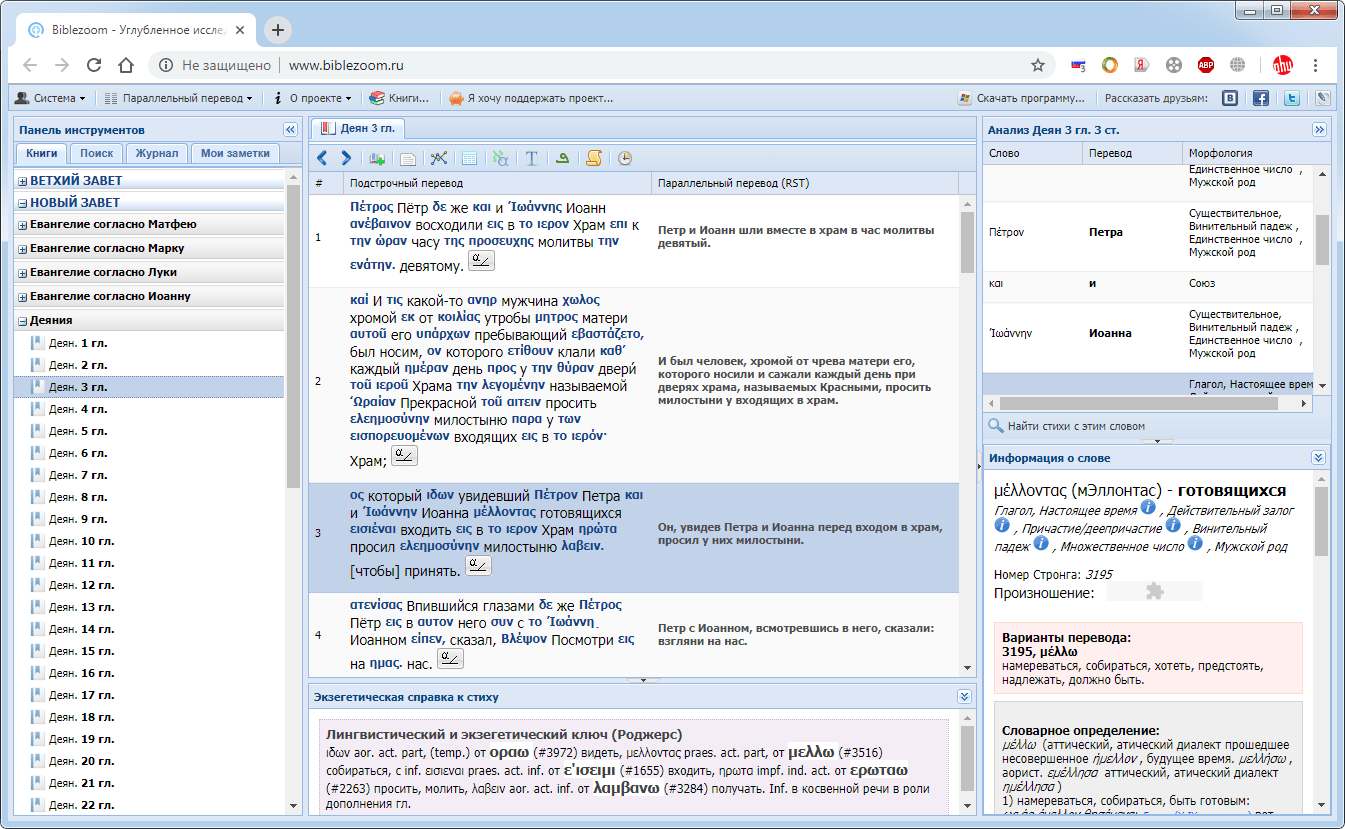Open the Система menu
The image size is (1345, 829).
pyautogui.click(x=51, y=98)
